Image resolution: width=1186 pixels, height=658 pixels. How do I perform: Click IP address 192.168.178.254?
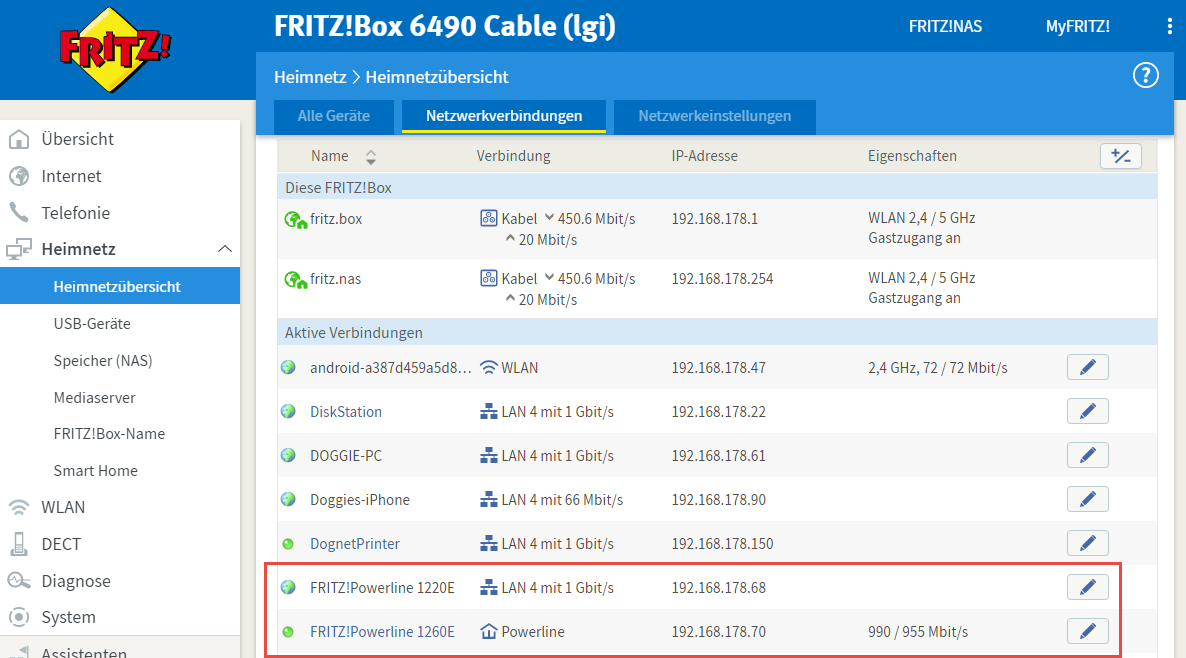click(x=722, y=279)
